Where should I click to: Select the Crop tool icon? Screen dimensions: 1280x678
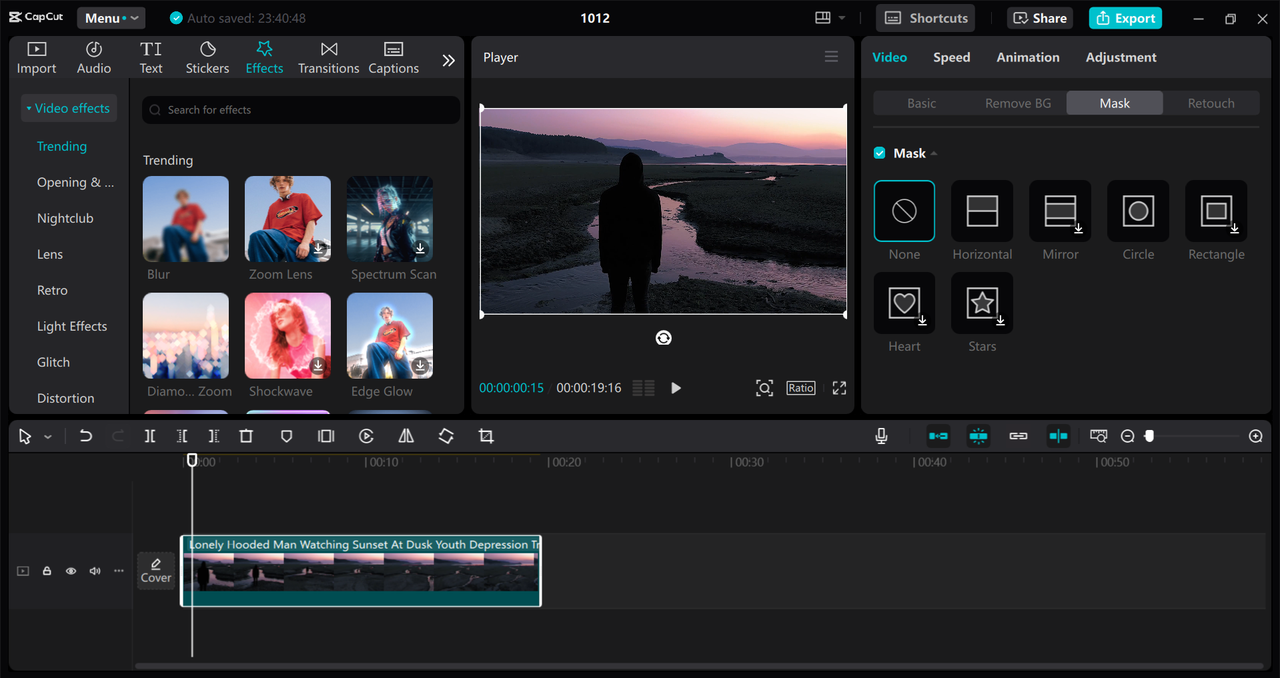point(486,436)
